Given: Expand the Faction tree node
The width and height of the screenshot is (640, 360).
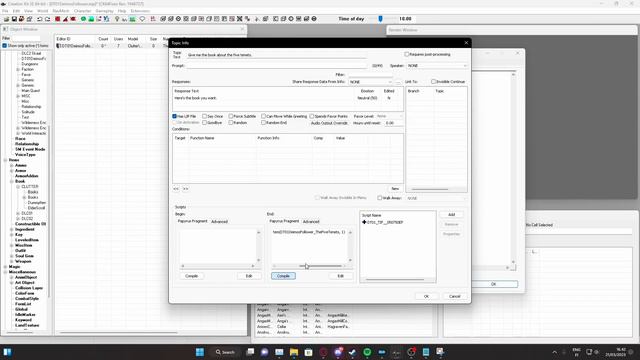Looking at the screenshot, I should [x=18, y=69].
